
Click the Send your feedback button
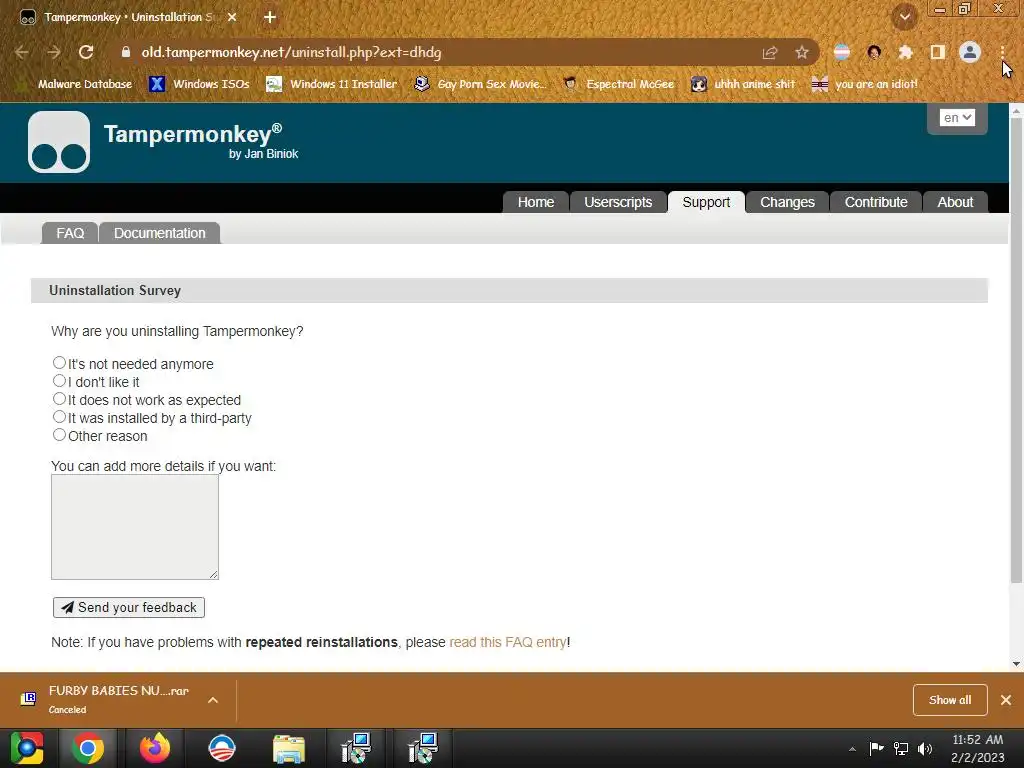[129, 607]
